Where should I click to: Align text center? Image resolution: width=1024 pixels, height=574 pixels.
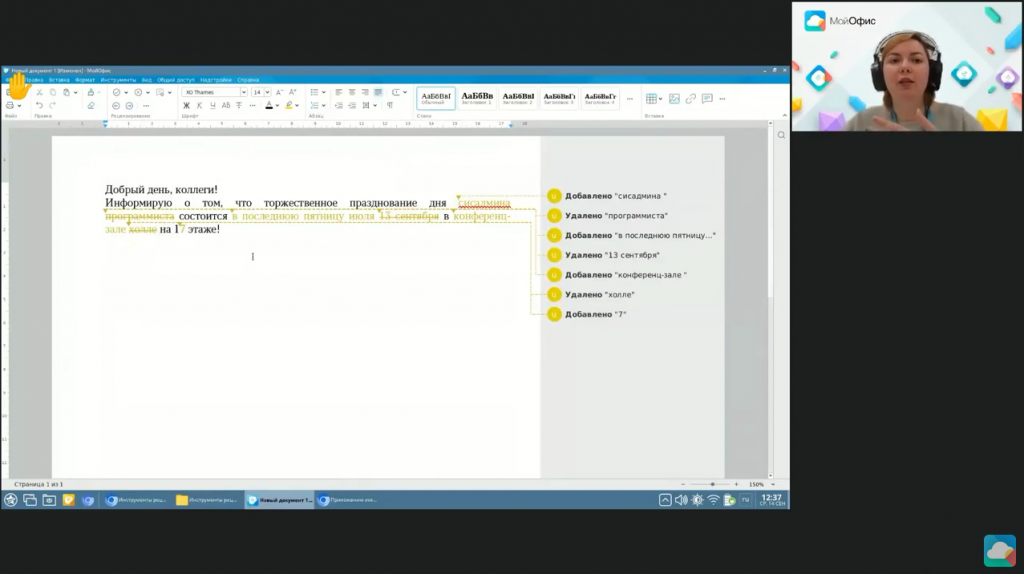[352, 93]
